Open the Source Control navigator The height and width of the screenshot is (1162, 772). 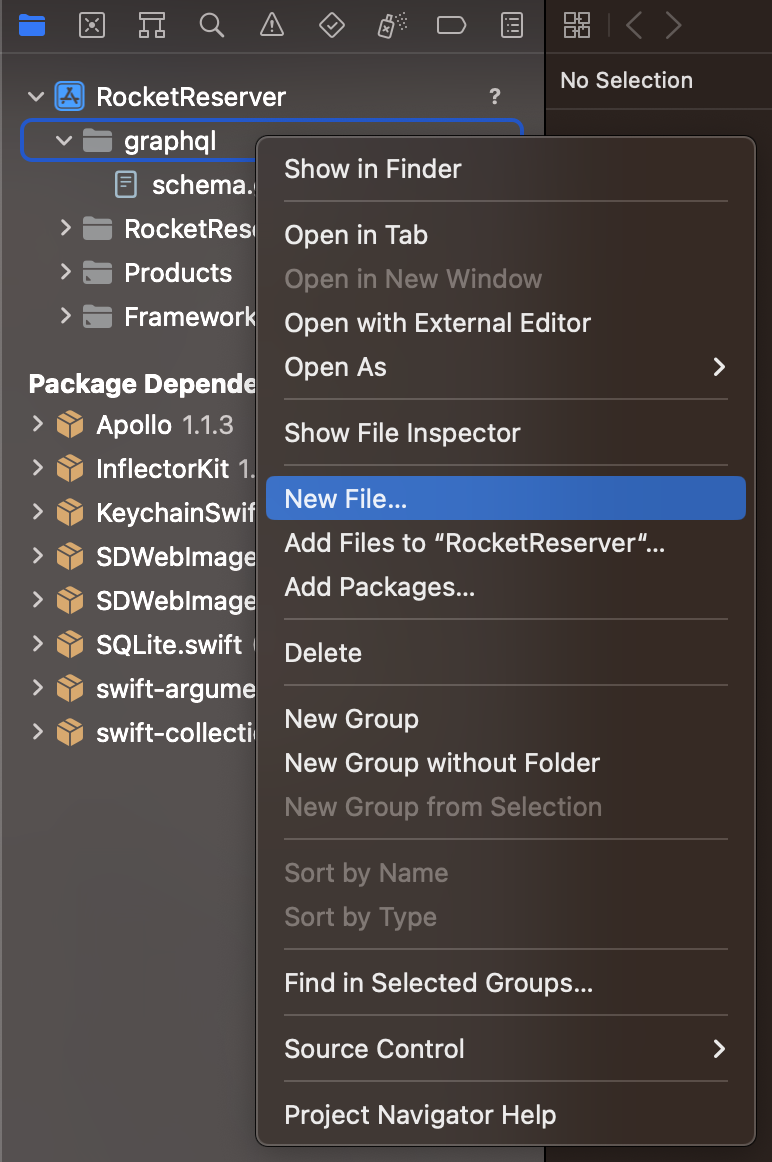pyautogui.click(x=92, y=25)
